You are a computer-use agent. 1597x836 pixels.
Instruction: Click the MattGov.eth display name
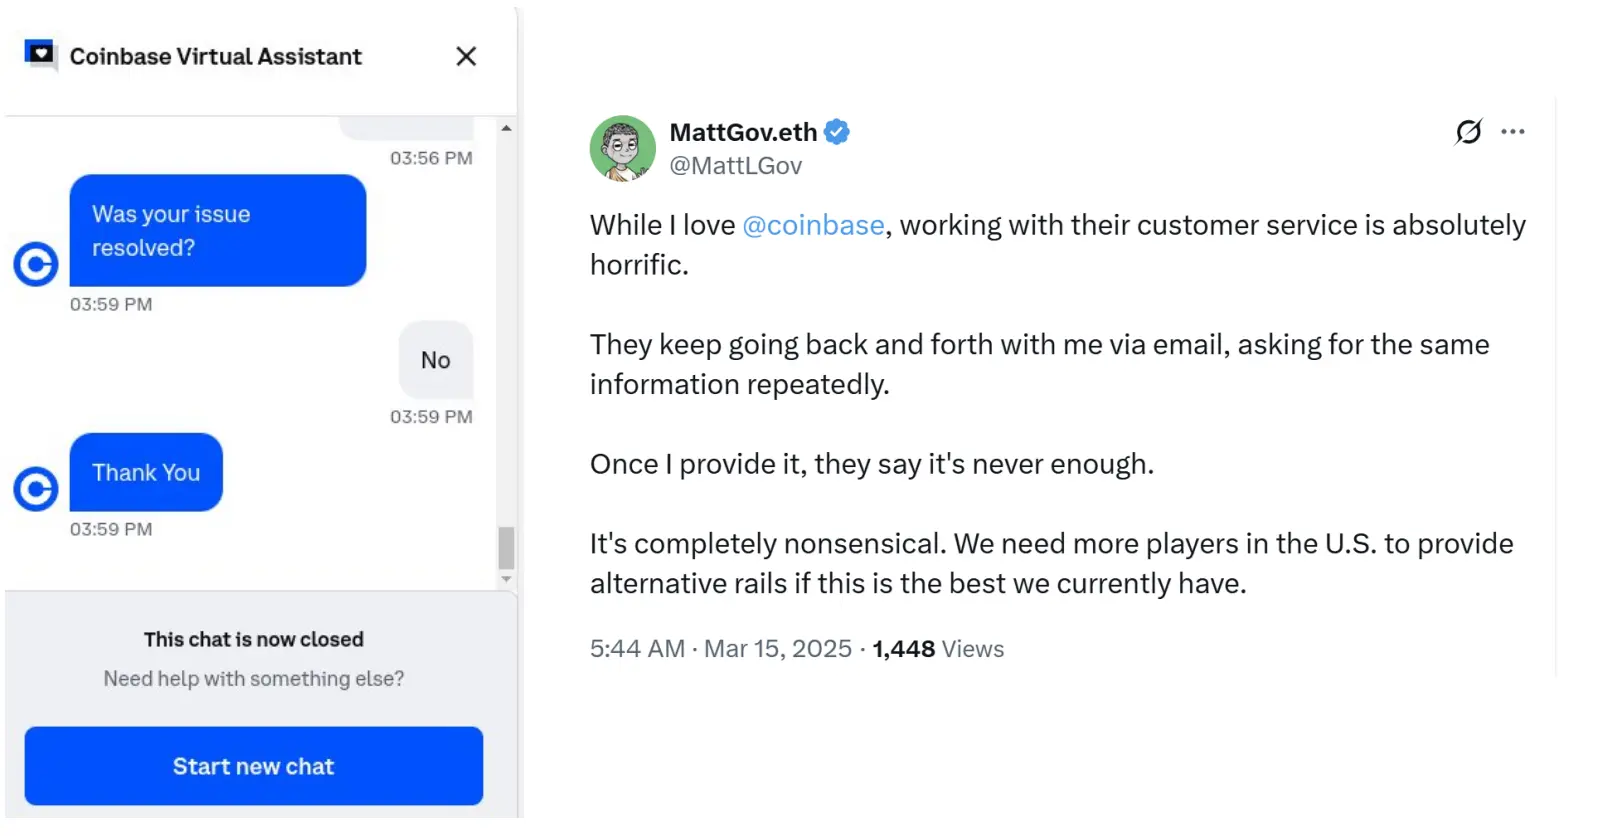point(743,132)
